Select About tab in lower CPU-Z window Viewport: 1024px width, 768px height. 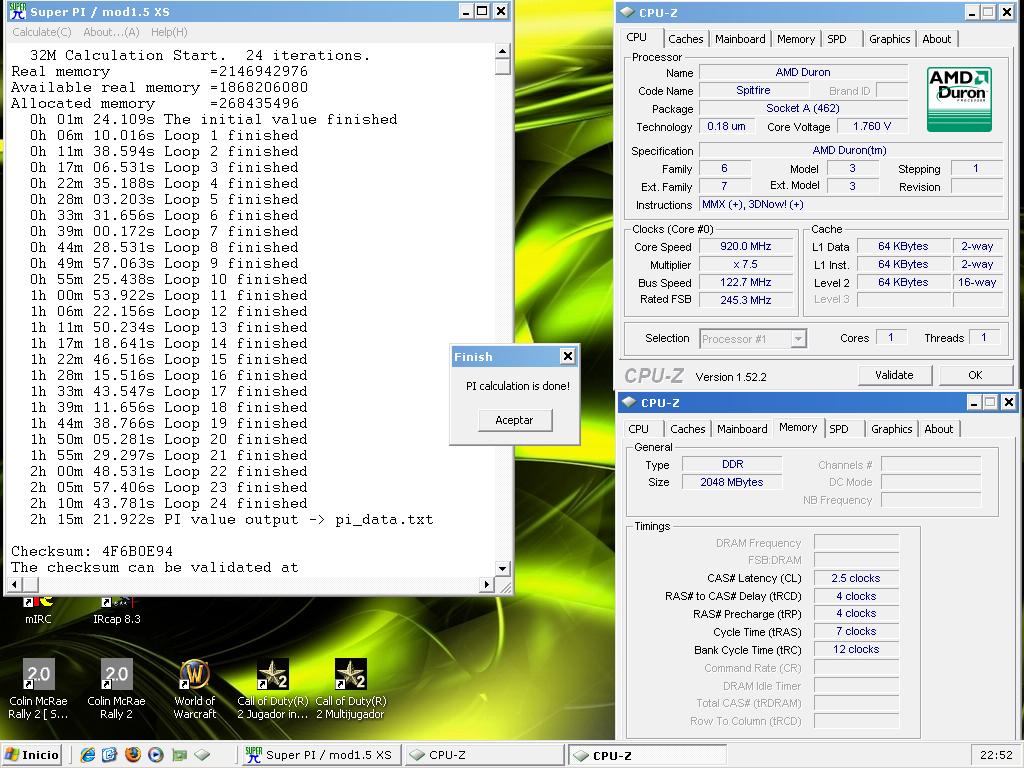point(938,429)
